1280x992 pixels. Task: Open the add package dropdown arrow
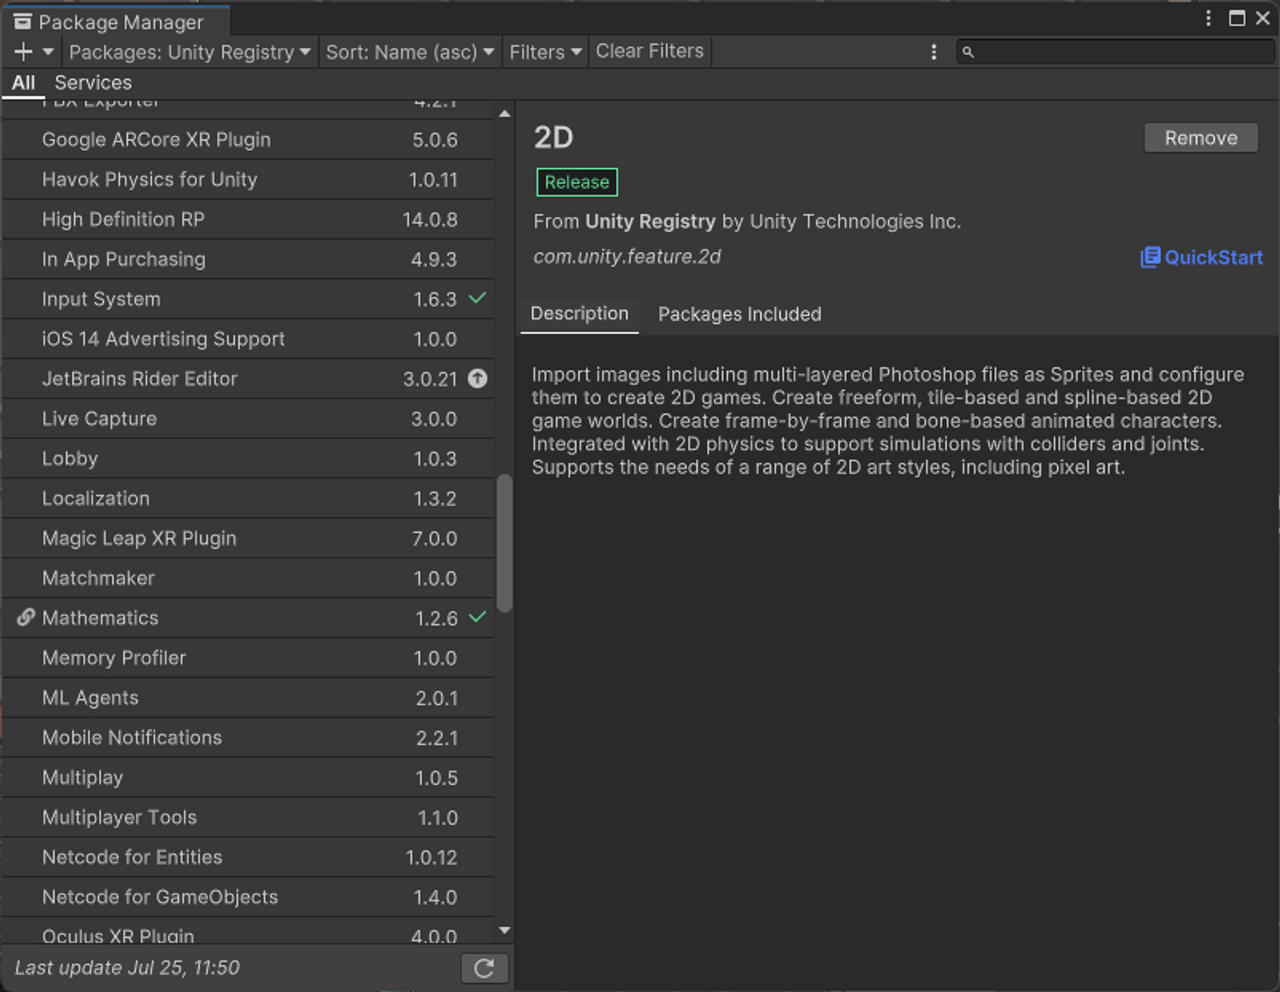(48, 52)
